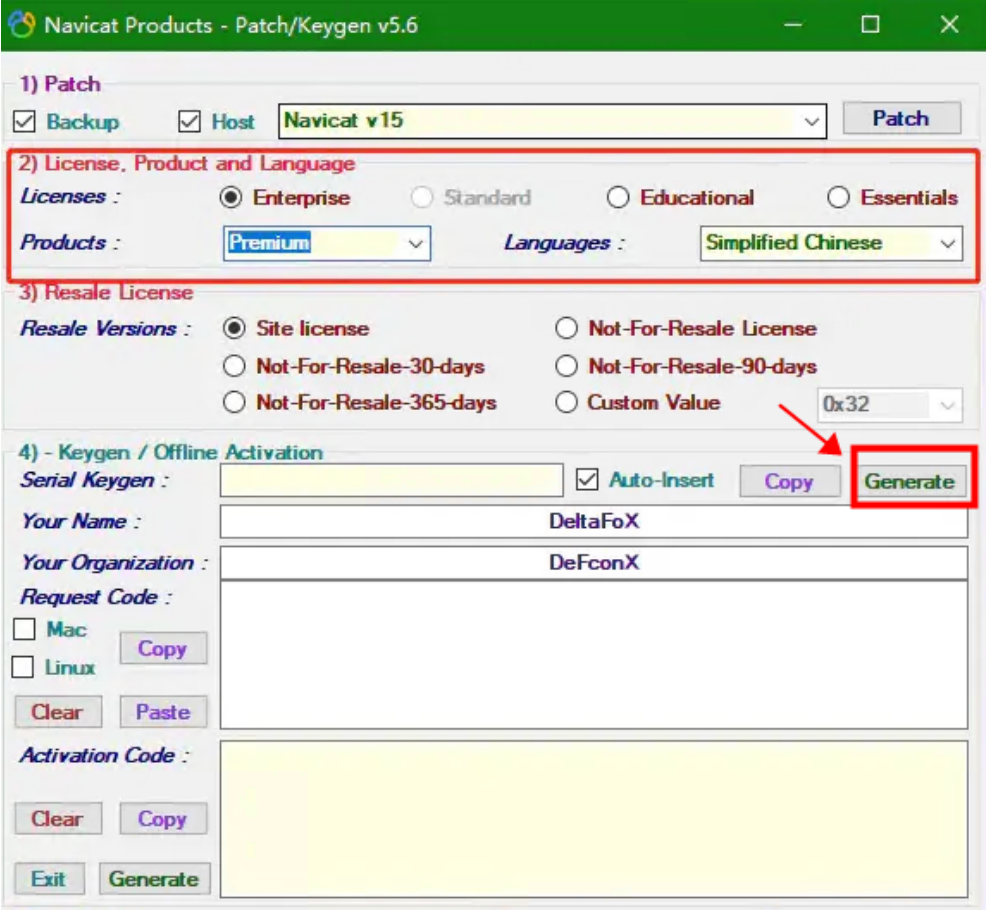
Task: Click the Your Name field with DeltaFoX
Action: [594, 521]
